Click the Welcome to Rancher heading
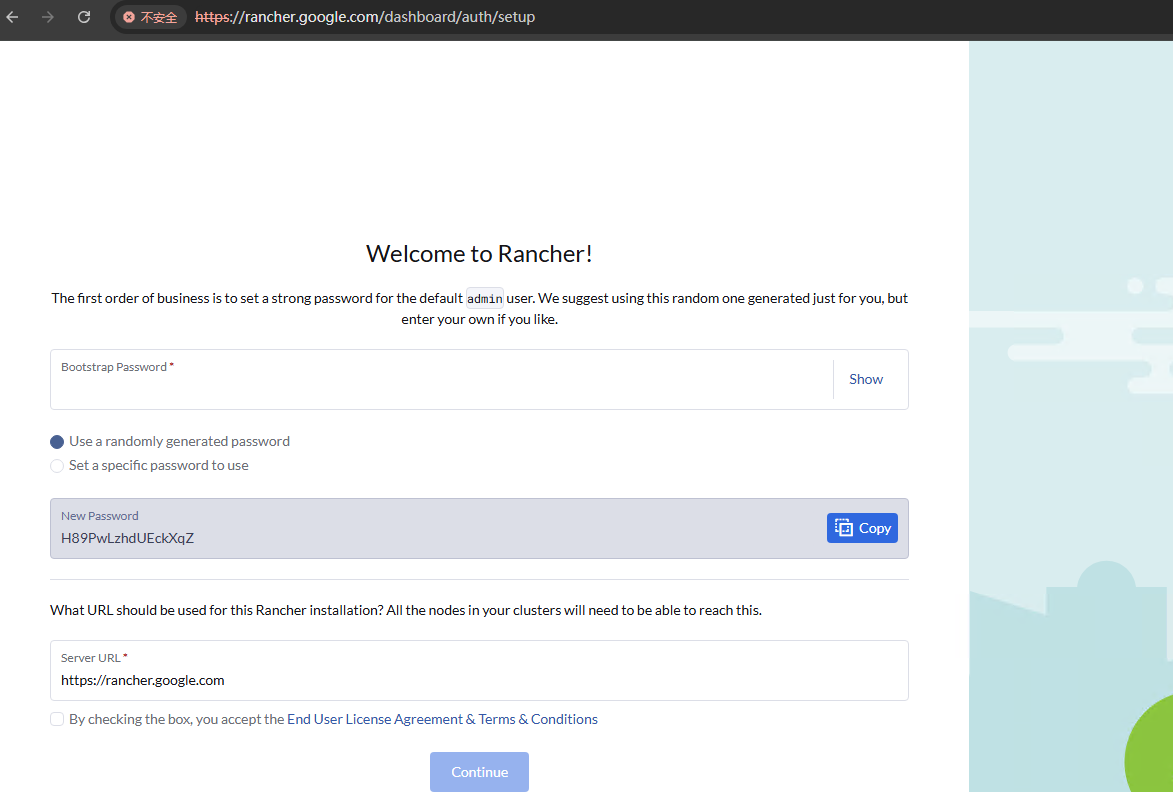This screenshot has width=1173, height=792. point(479,253)
